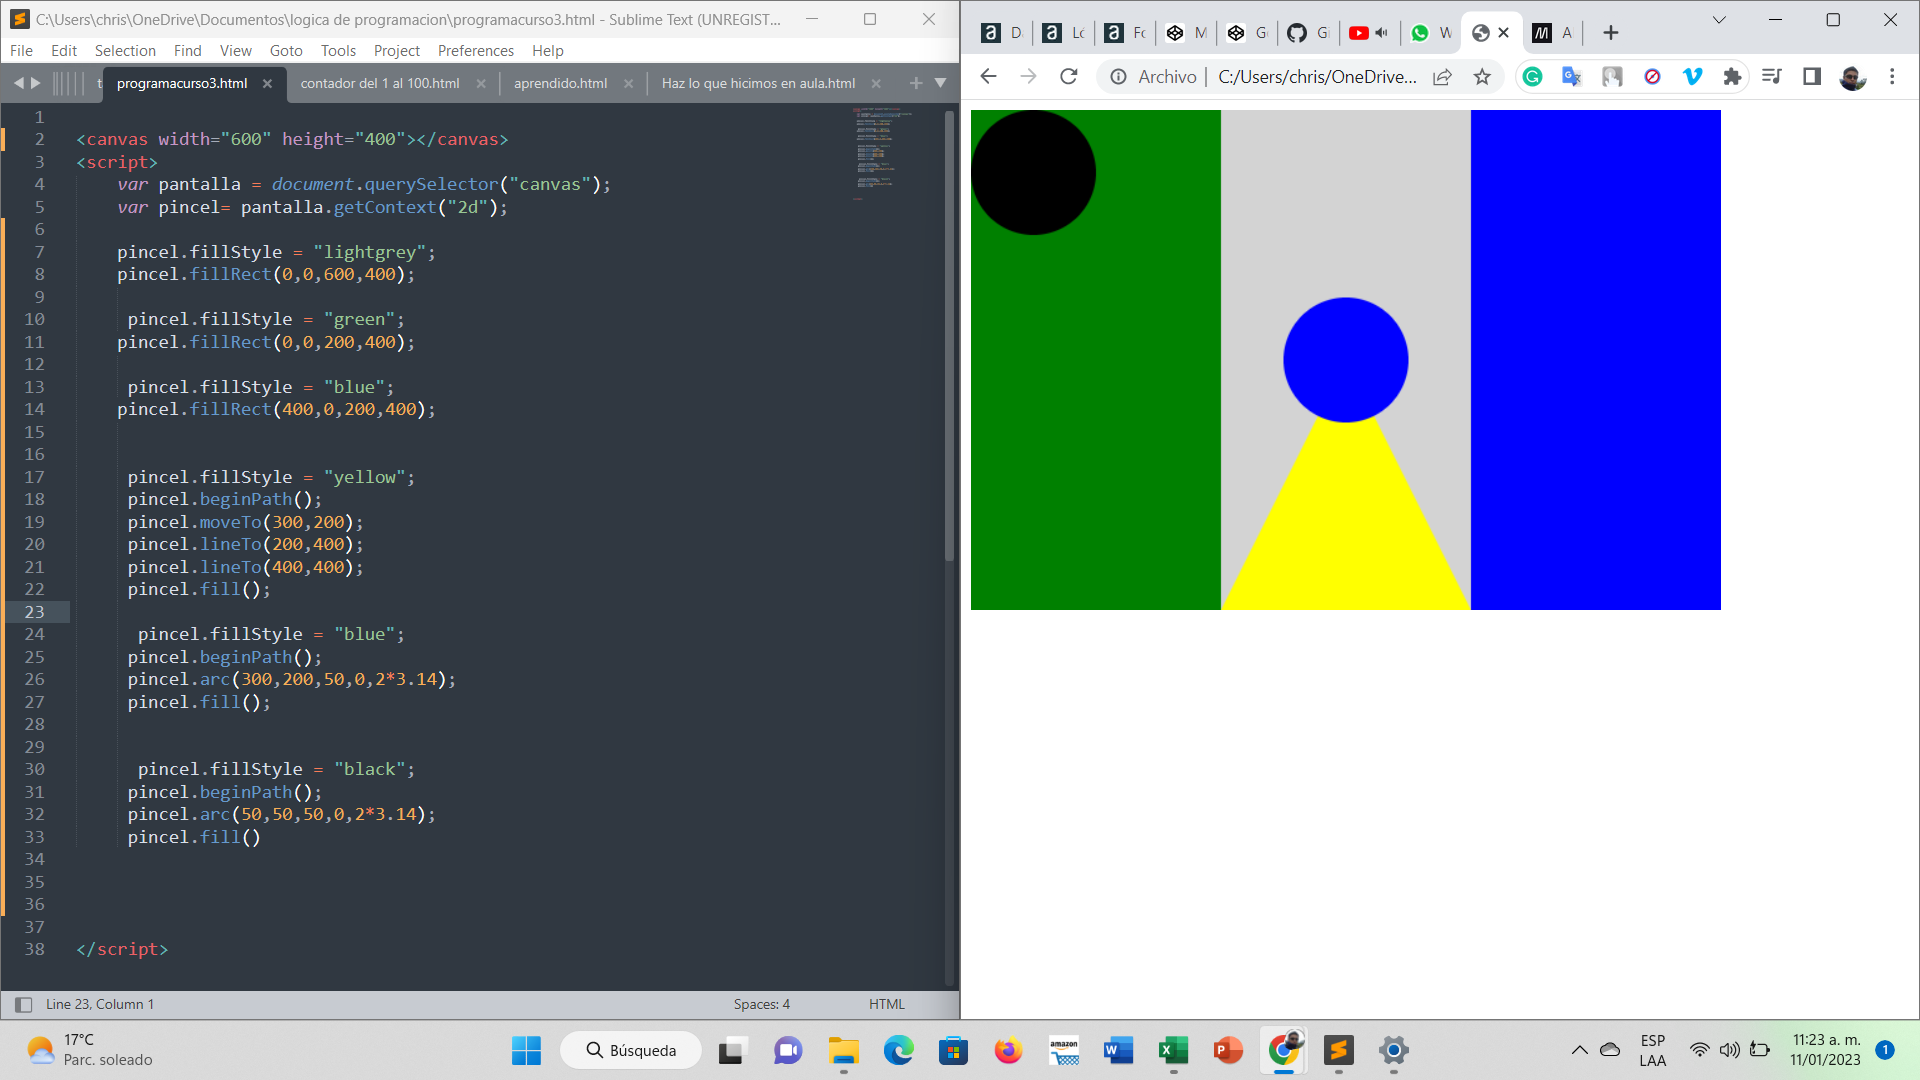Click the forward navigation arrow in Chrome
The image size is (1920, 1080).
pyautogui.click(x=1028, y=77)
